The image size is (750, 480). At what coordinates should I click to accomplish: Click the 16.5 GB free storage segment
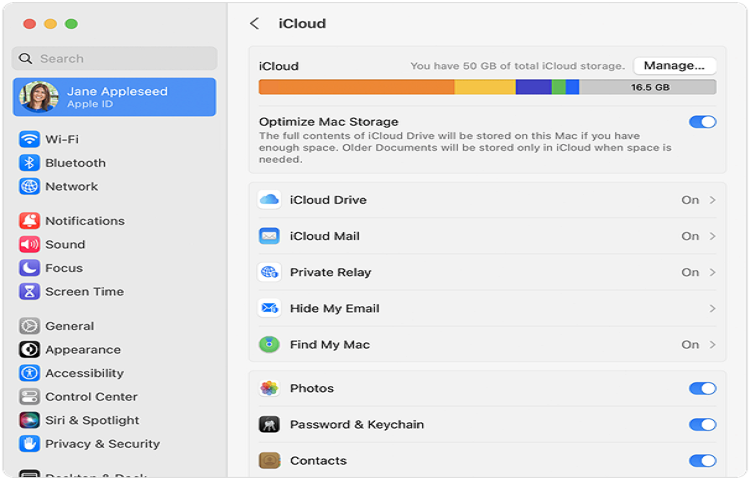click(648, 87)
